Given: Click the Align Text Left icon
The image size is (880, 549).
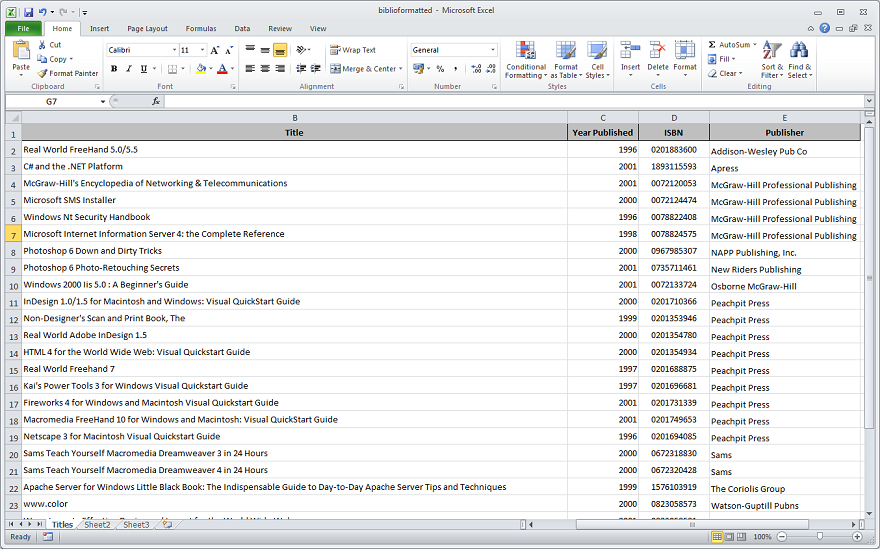Looking at the screenshot, I should [x=250, y=68].
